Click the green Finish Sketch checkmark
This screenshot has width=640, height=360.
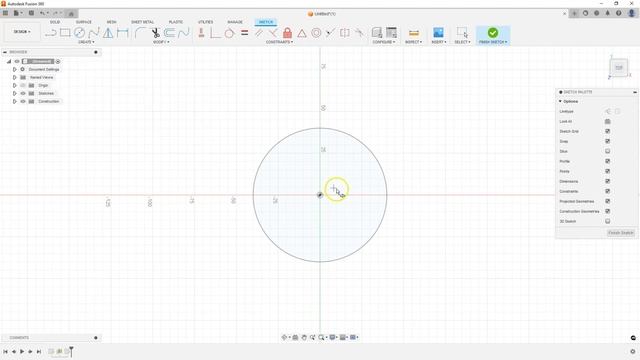[493, 32]
